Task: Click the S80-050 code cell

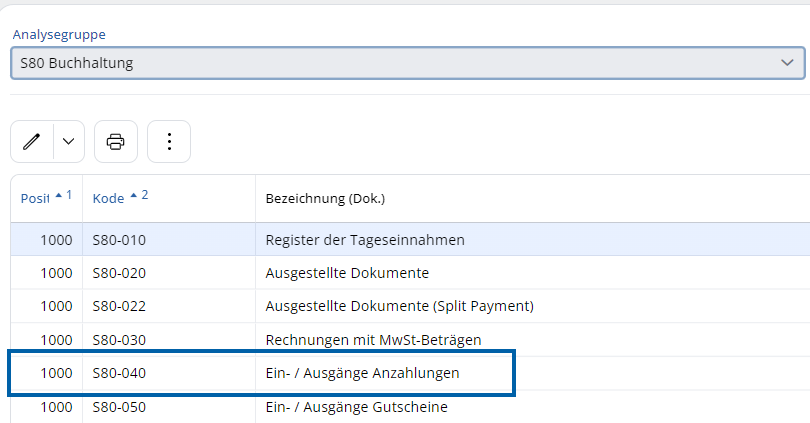Action: point(119,407)
